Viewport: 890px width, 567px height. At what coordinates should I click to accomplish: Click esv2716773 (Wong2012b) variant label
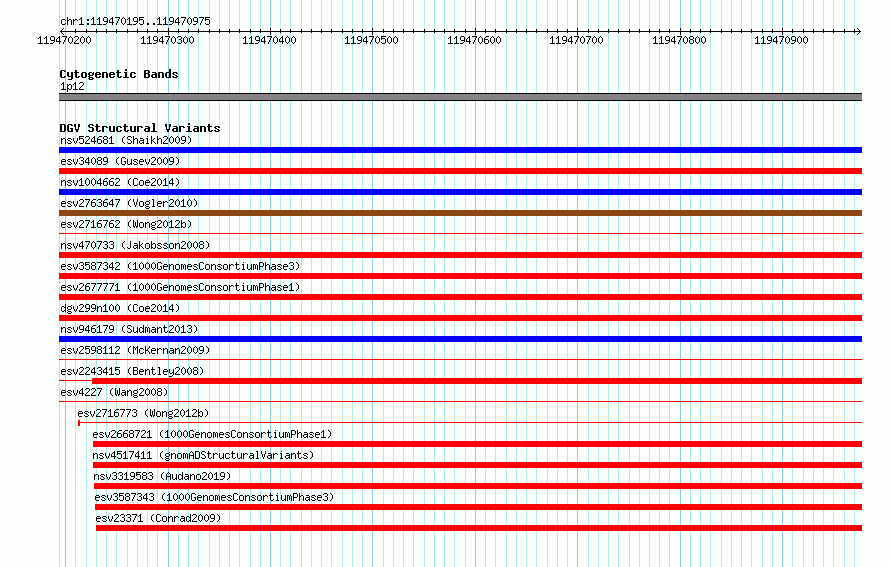(143, 413)
